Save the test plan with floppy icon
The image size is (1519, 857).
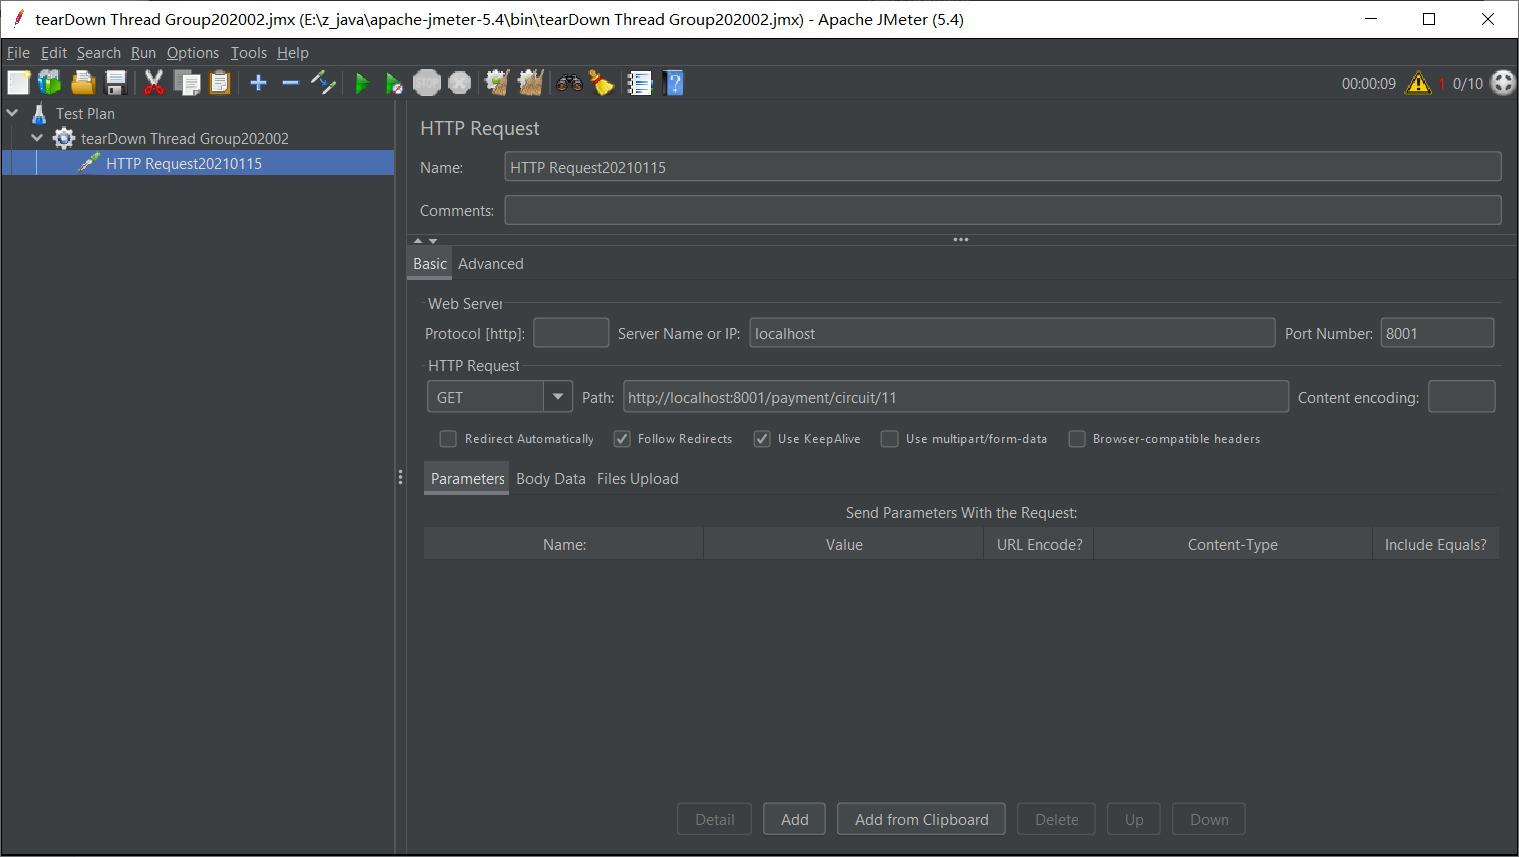(116, 83)
